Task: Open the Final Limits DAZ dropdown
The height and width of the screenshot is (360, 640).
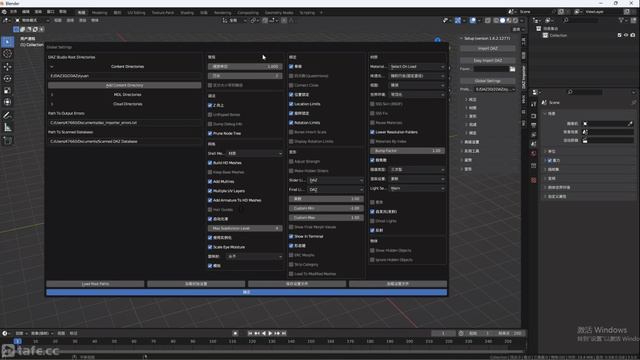Action: tap(336, 189)
